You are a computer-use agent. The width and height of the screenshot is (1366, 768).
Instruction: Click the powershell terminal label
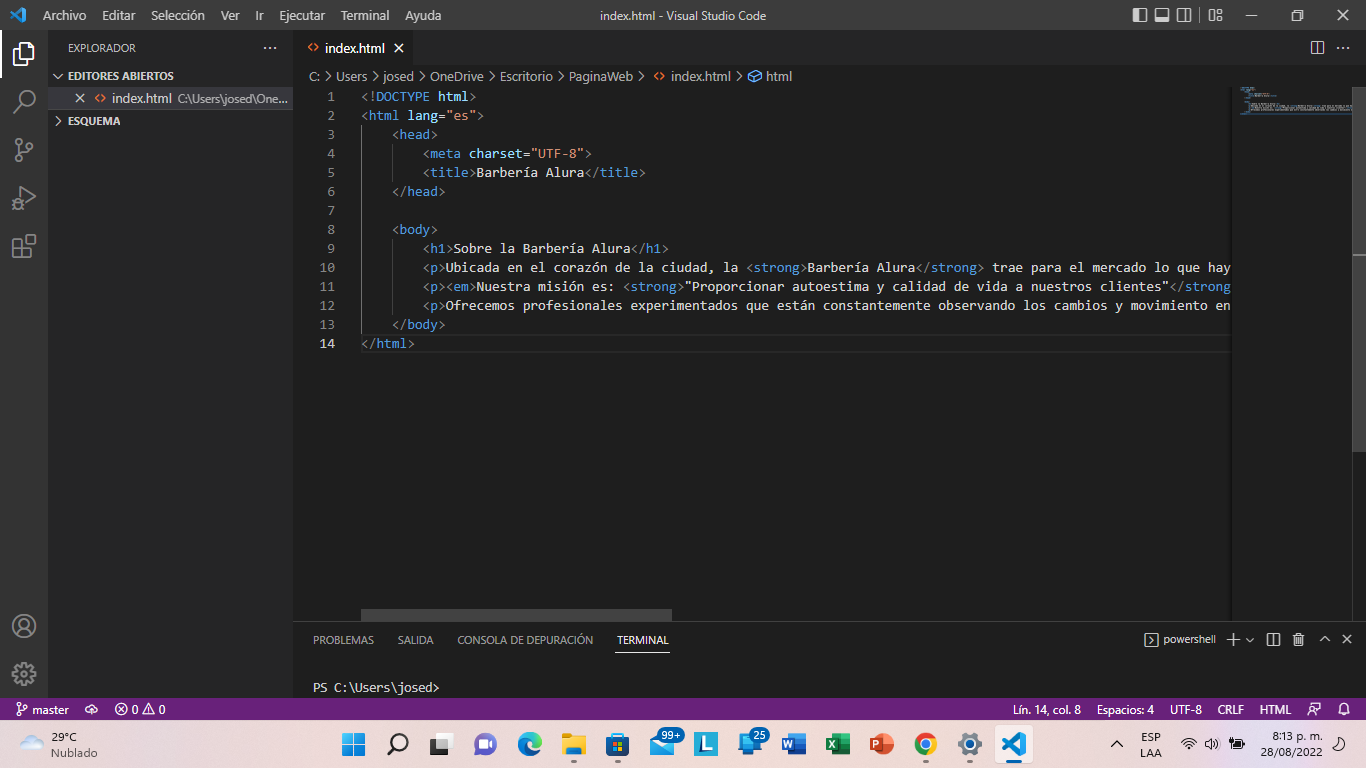[x=1180, y=639]
